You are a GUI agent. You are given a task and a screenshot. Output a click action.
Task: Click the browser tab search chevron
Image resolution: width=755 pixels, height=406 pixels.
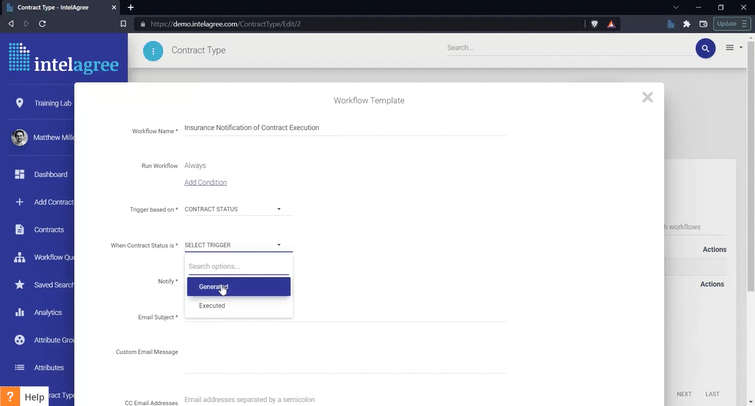coord(676,7)
